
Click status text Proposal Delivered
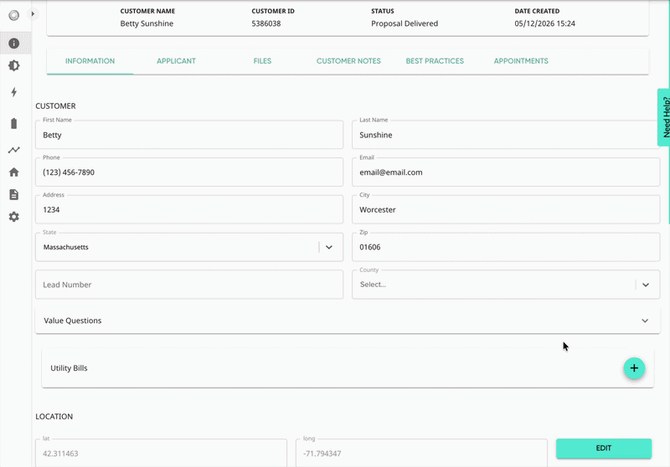point(405,23)
